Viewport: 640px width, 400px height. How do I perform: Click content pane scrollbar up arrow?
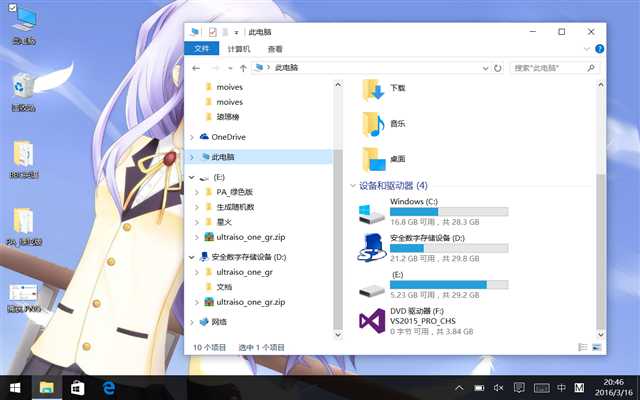click(600, 84)
